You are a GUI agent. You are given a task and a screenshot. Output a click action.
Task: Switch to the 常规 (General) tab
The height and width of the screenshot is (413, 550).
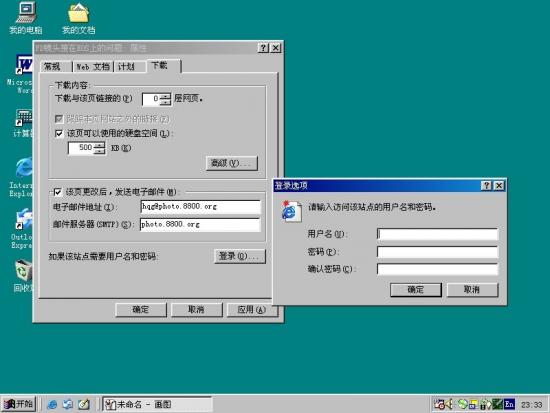point(56,66)
